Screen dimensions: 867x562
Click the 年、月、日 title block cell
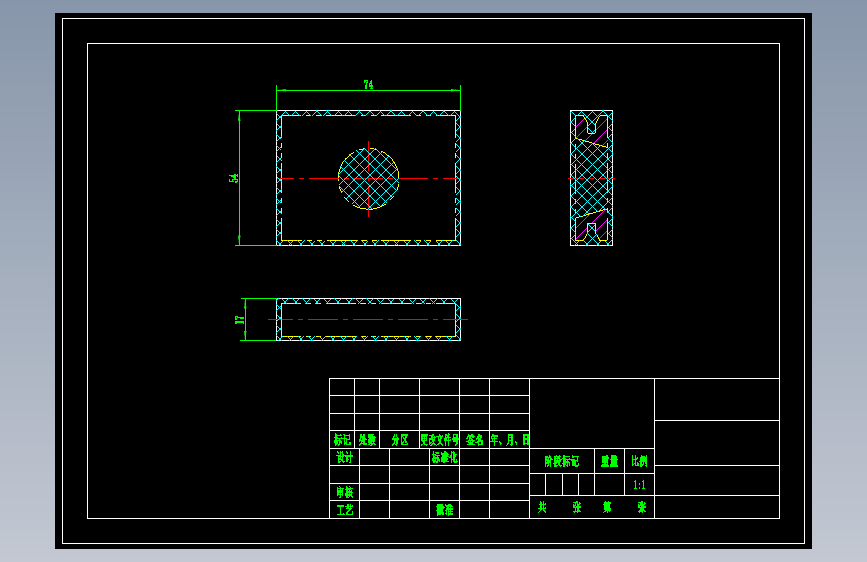pos(509,440)
